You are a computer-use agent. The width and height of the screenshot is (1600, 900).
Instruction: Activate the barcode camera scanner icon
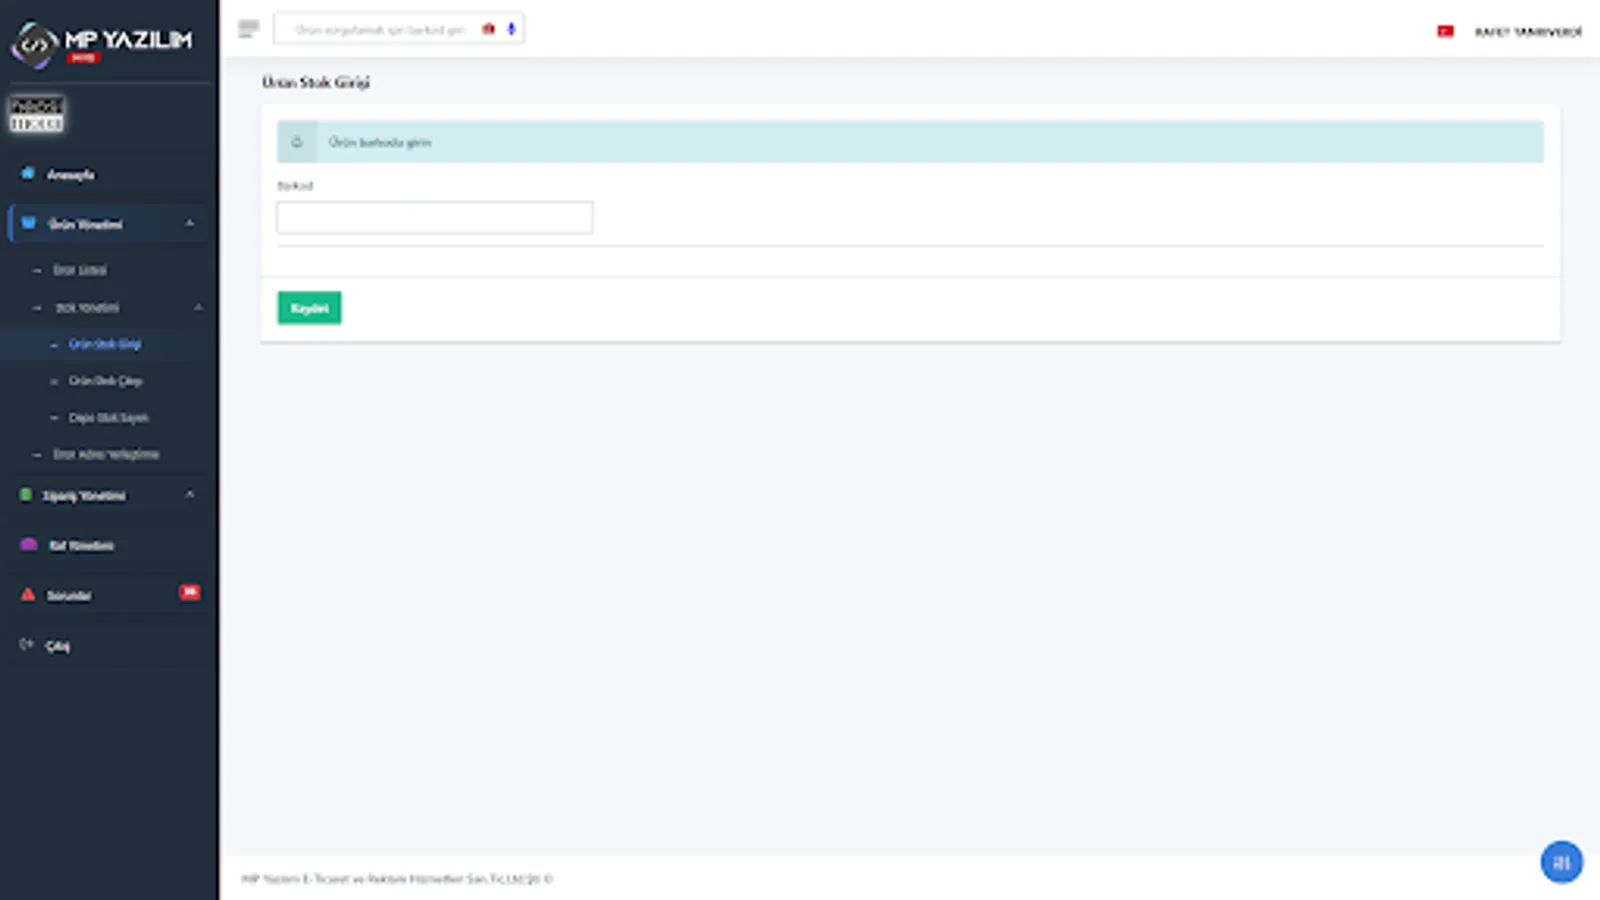(x=487, y=28)
